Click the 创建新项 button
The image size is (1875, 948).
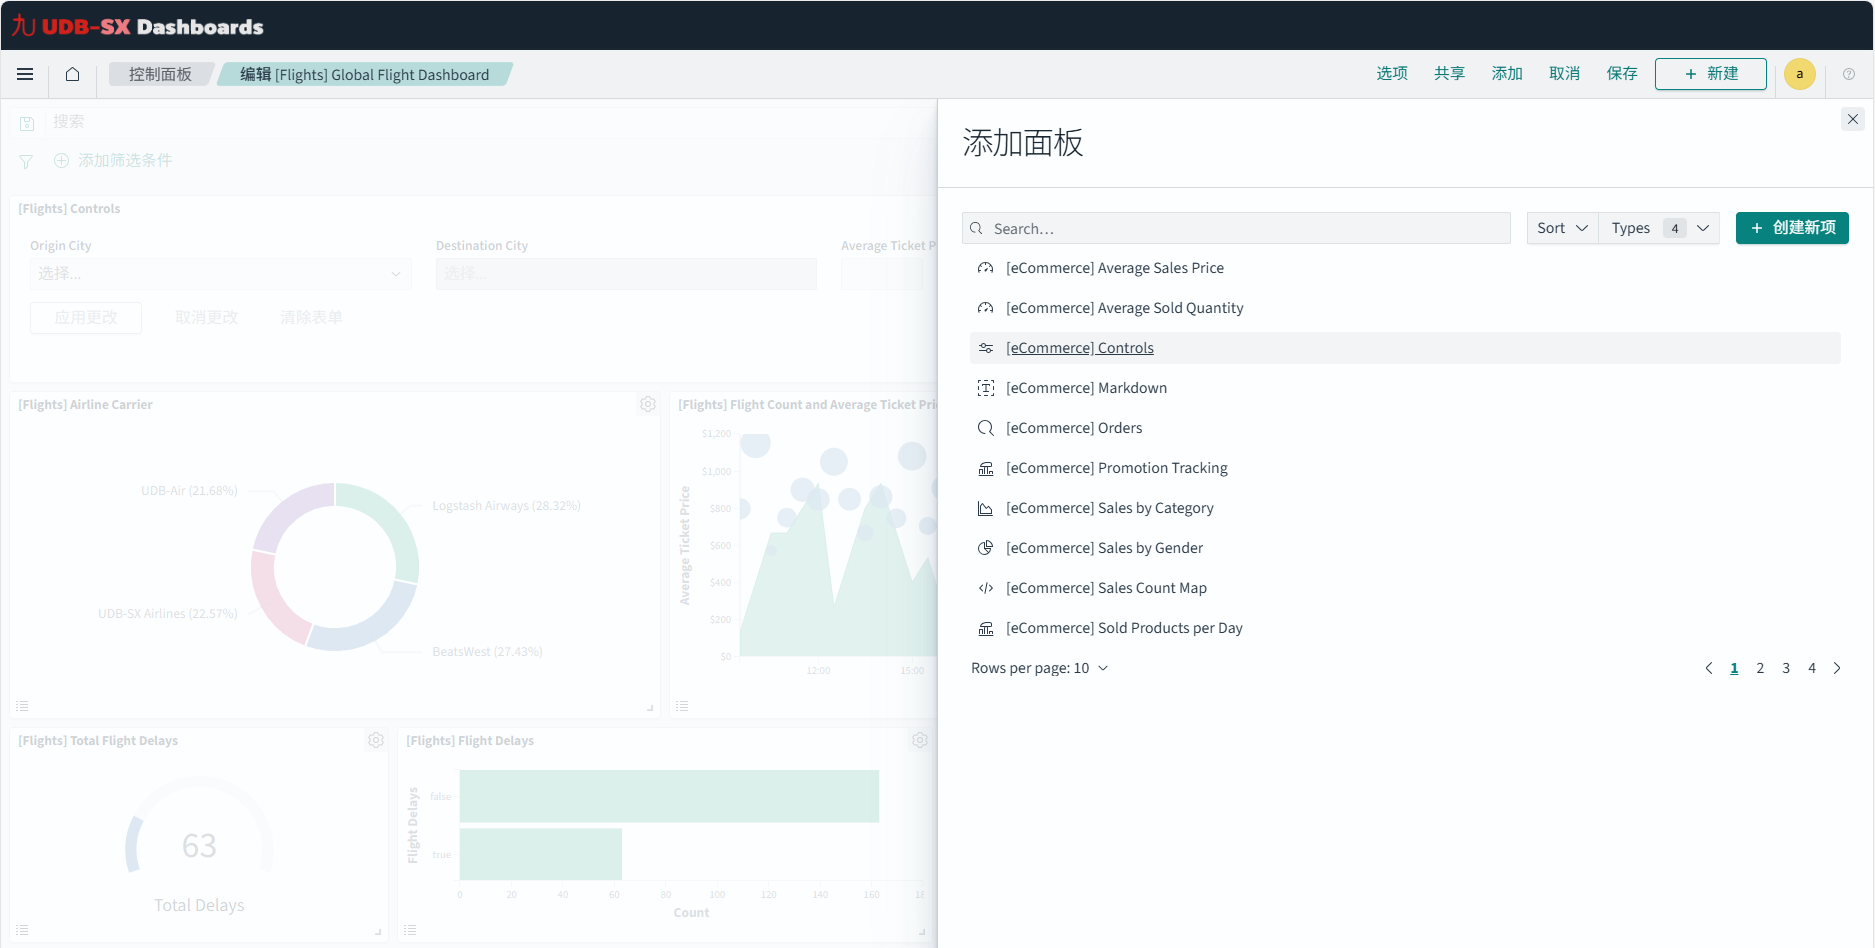[1791, 228]
